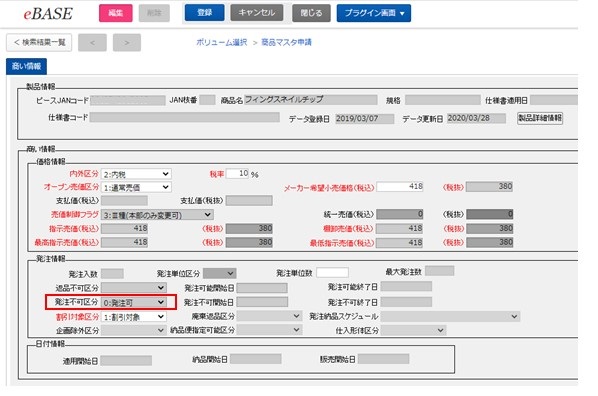Click the eBASE logo
598x396 pixels.
coord(48,14)
